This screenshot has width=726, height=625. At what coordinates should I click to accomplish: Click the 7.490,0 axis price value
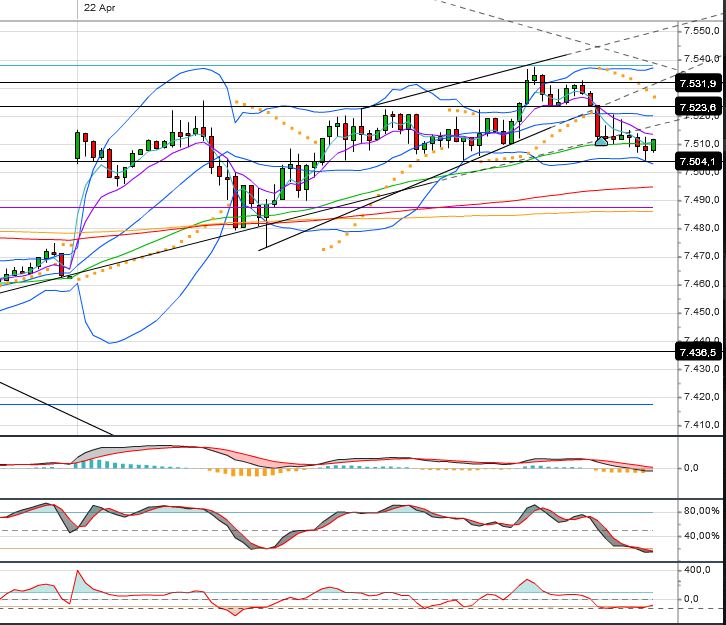click(x=701, y=200)
